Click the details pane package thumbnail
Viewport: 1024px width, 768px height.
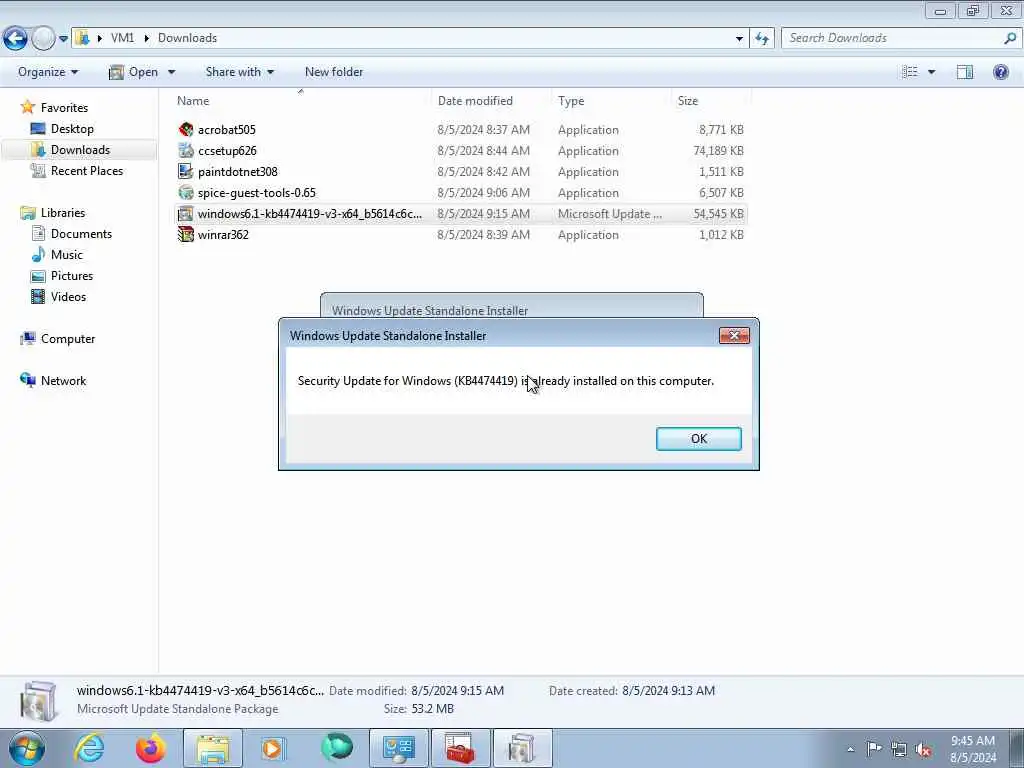coord(38,701)
